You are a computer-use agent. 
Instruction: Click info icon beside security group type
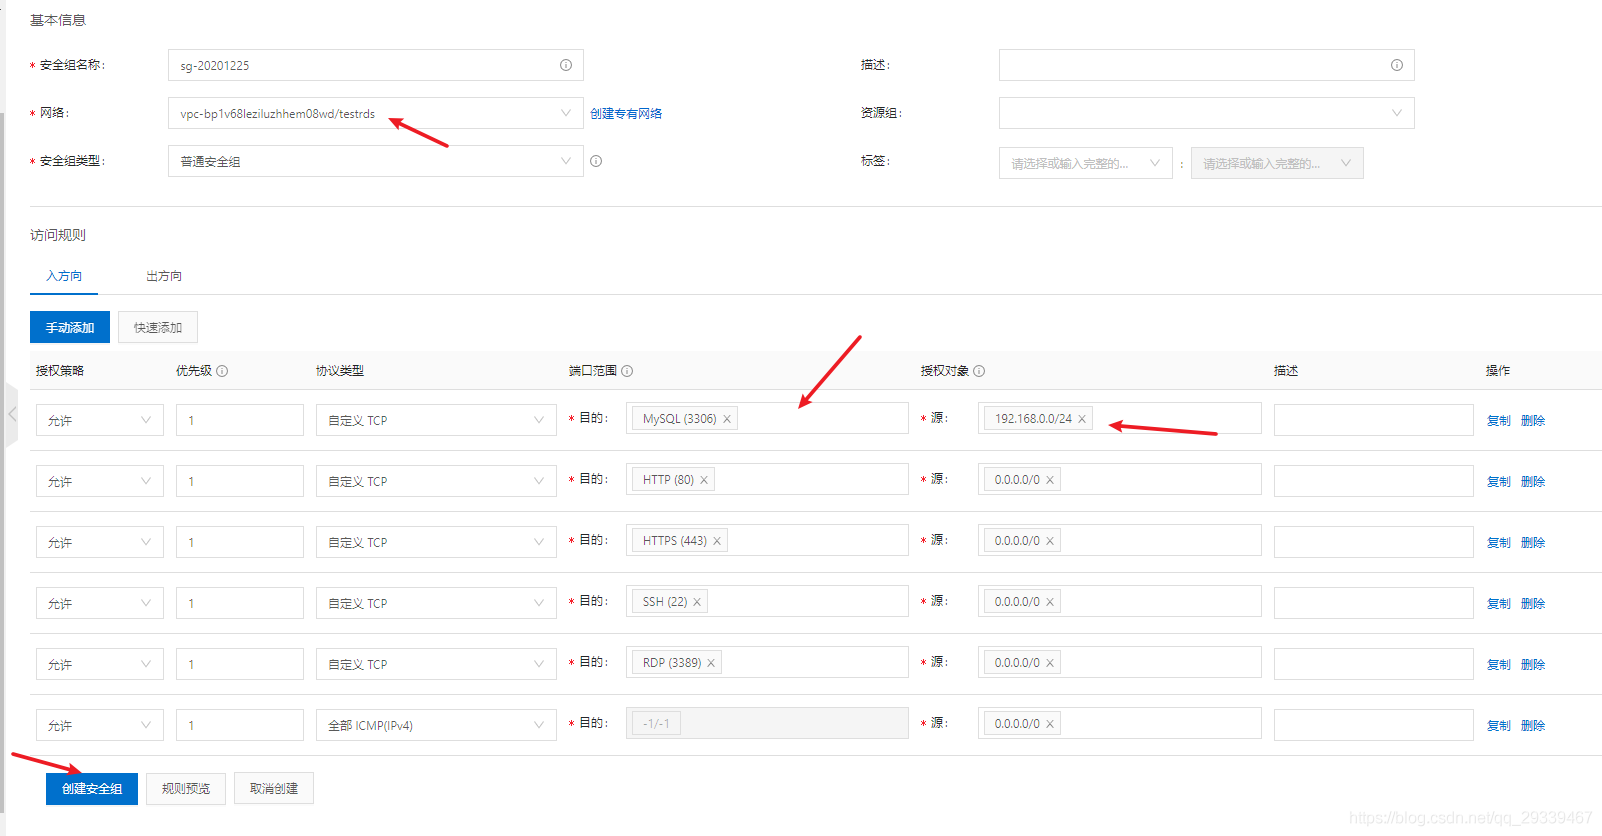click(596, 161)
